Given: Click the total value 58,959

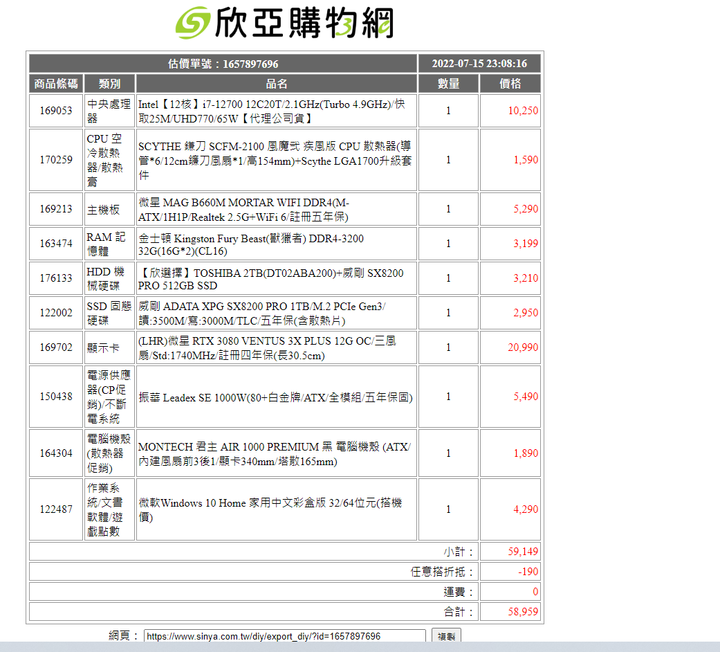Looking at the screenshot, I should 523,612.
